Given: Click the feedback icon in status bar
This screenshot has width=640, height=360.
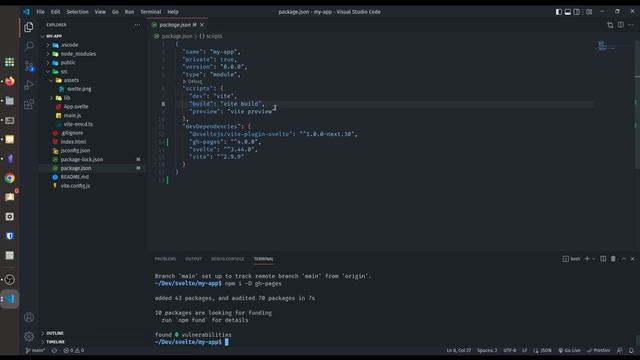Looking at the screenshot, I should (620, 350).
